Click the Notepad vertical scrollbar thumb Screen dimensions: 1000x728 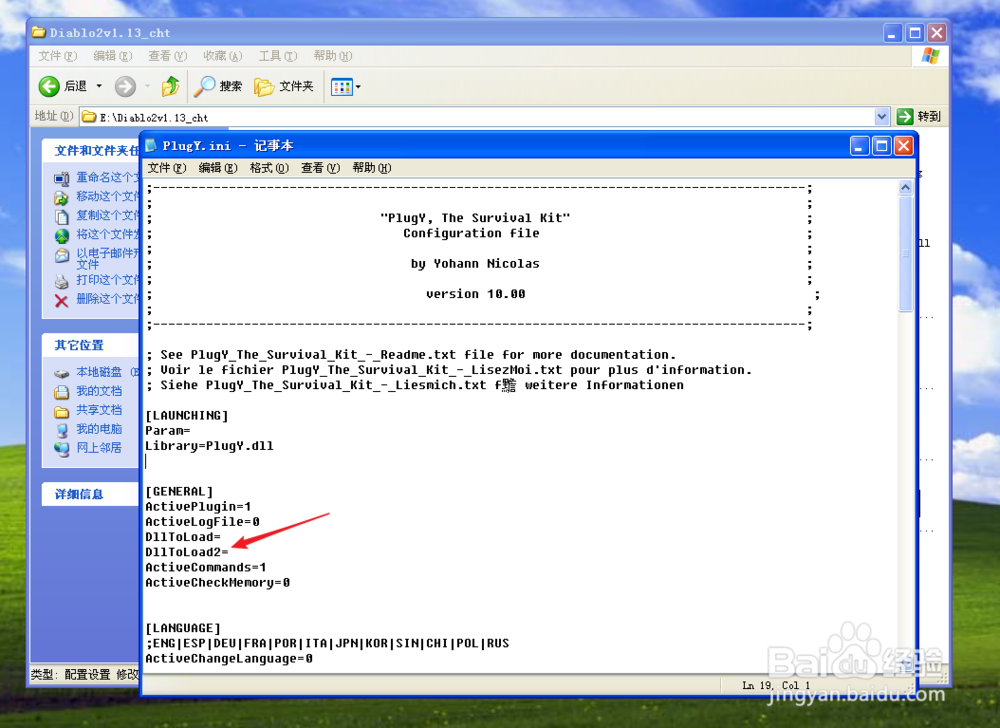pyautogui.click(x=906, y=253)
